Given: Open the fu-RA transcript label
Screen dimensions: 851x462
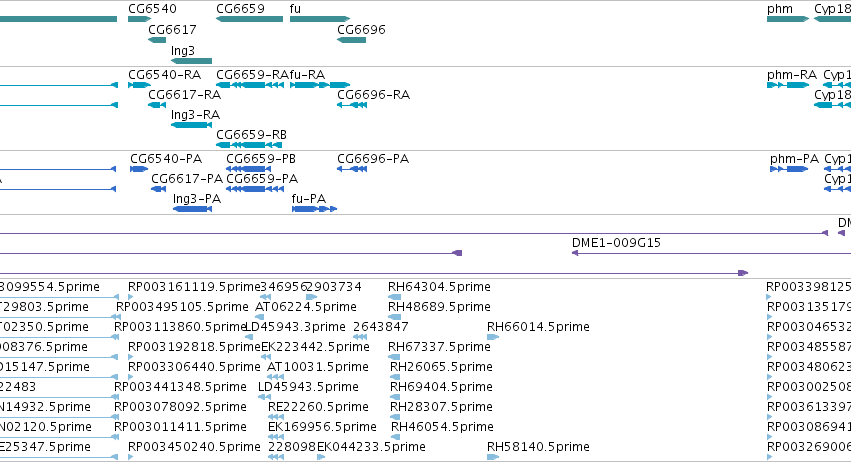Looking at the screenshot, I should click(x=307, y=75).
